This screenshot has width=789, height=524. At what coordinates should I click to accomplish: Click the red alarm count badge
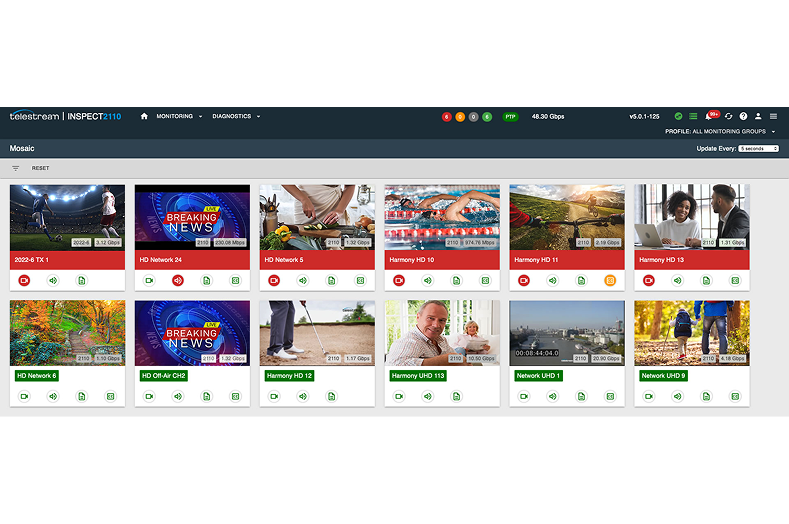click(446, 117)
